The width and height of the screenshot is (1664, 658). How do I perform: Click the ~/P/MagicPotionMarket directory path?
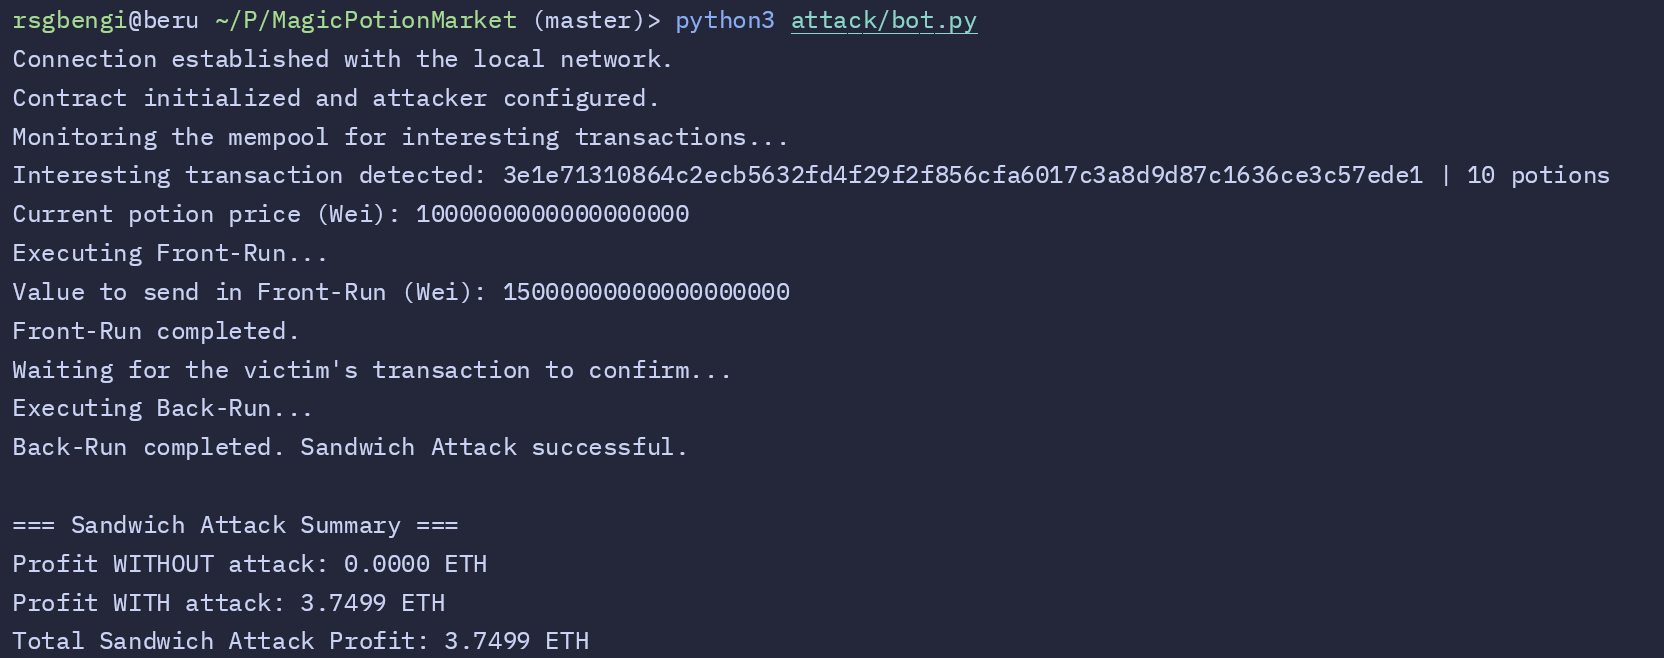point(366,21)
